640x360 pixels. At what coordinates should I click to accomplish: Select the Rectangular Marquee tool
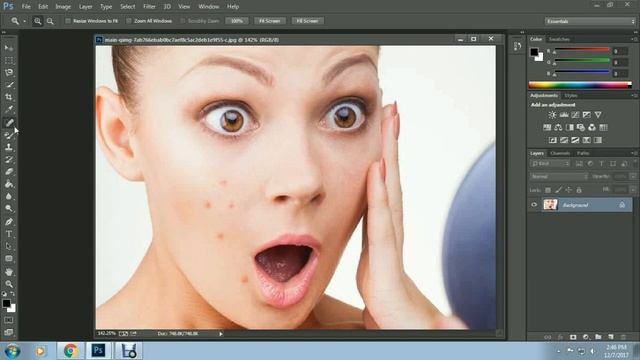(9, 60)
